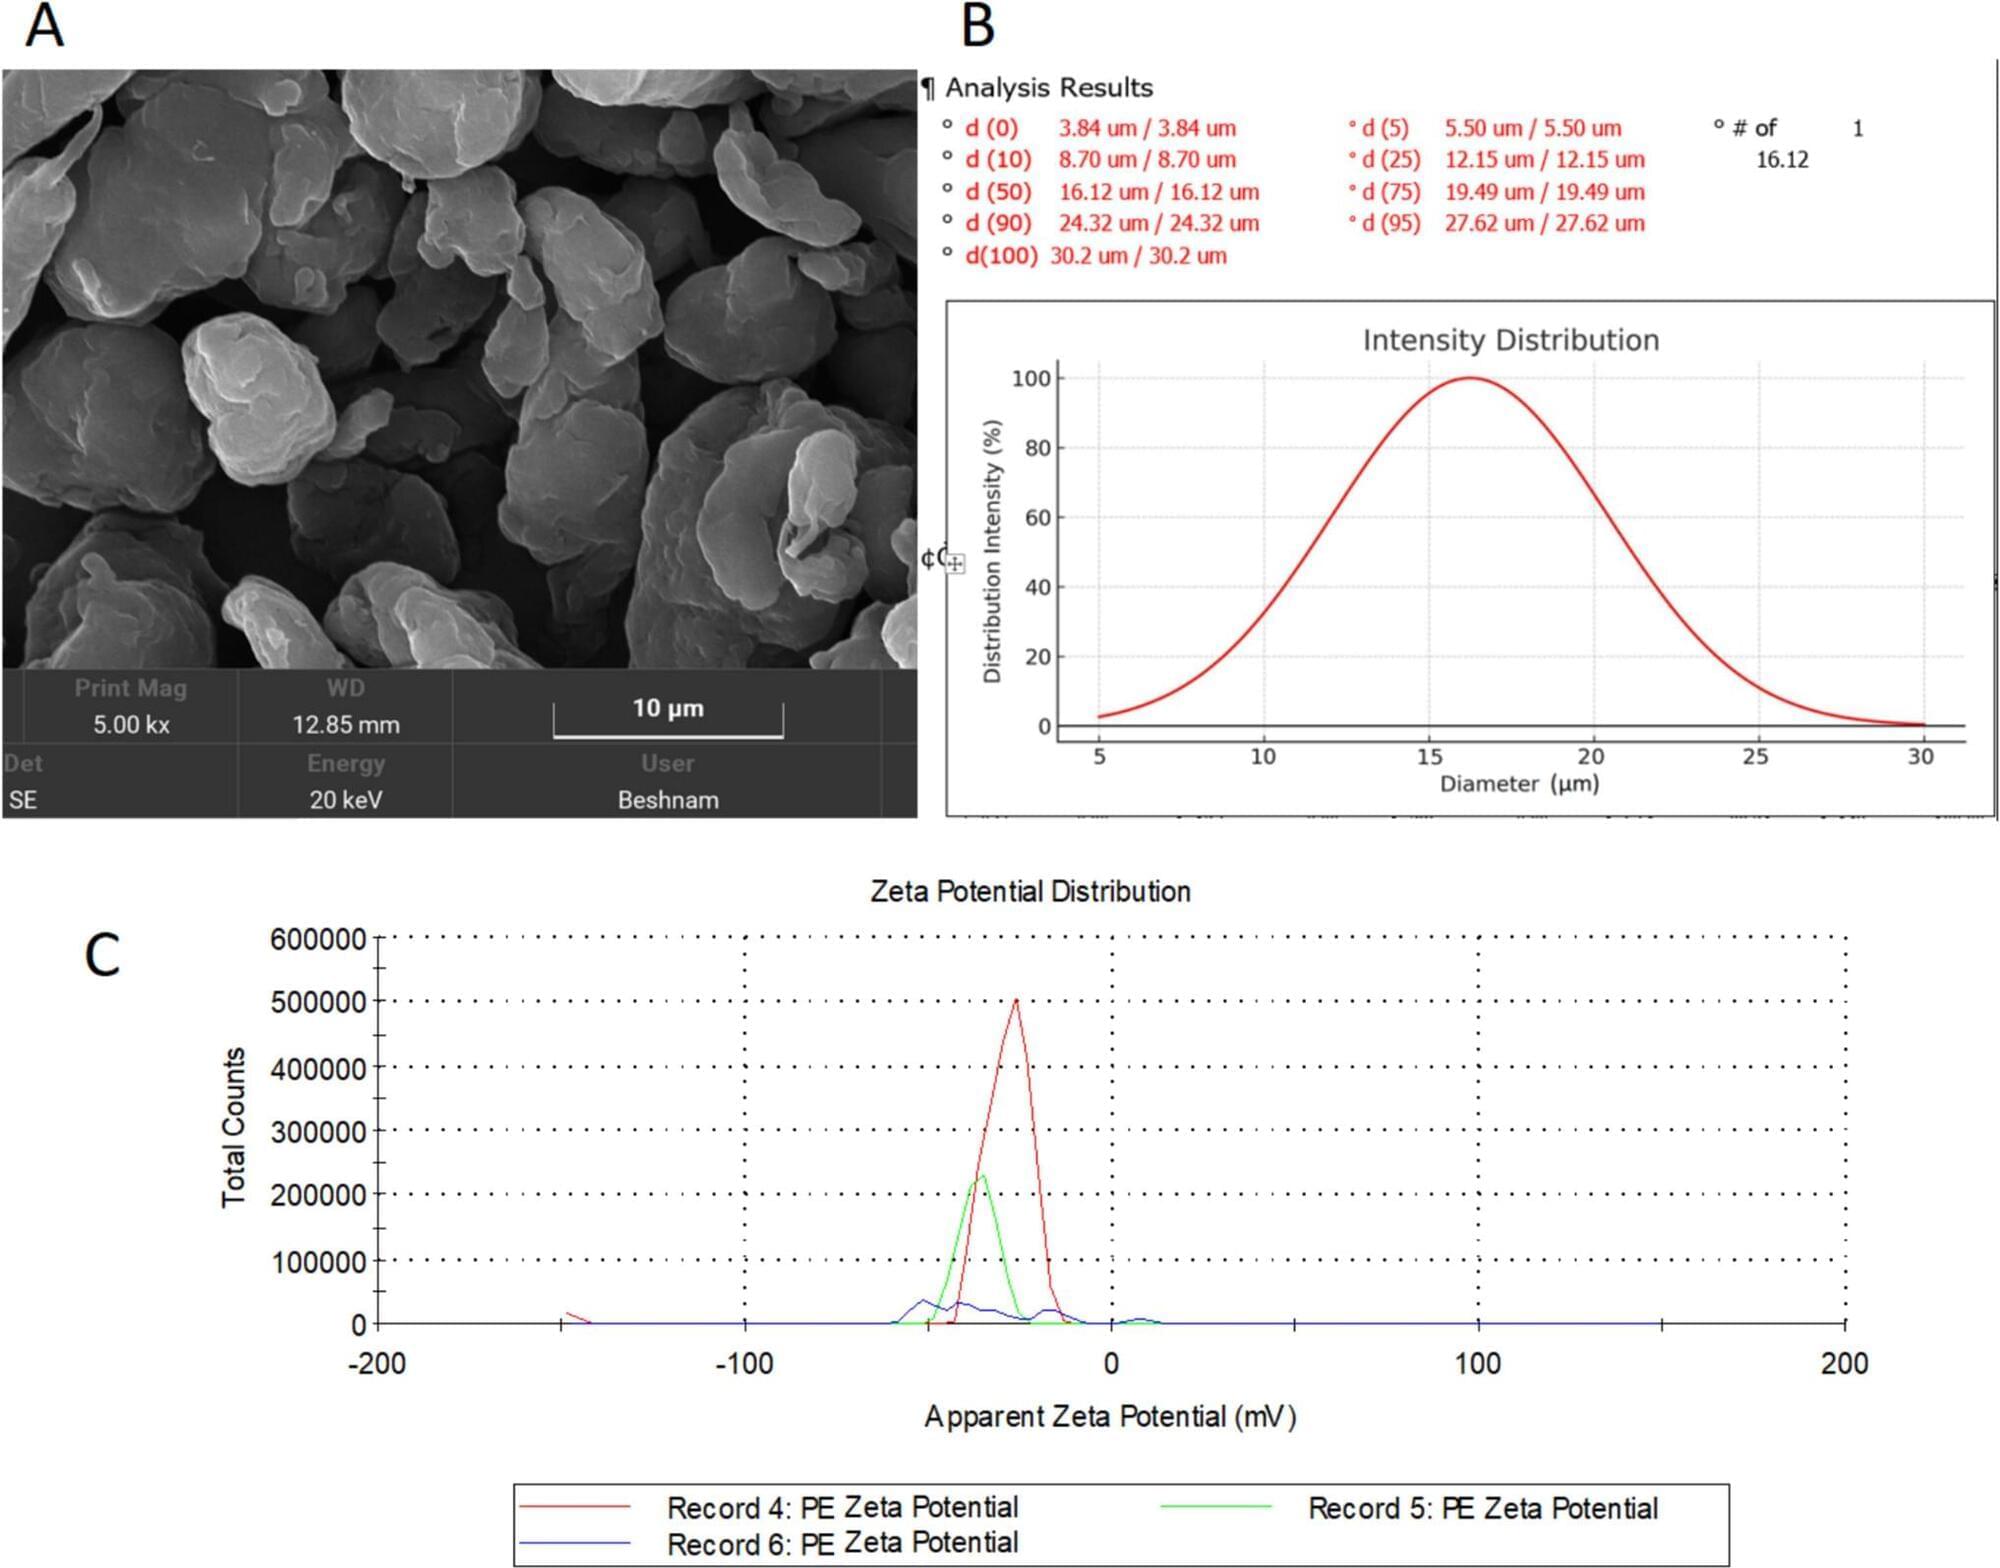
Task: Click the User Beshnam field
Action: point(667,799)
